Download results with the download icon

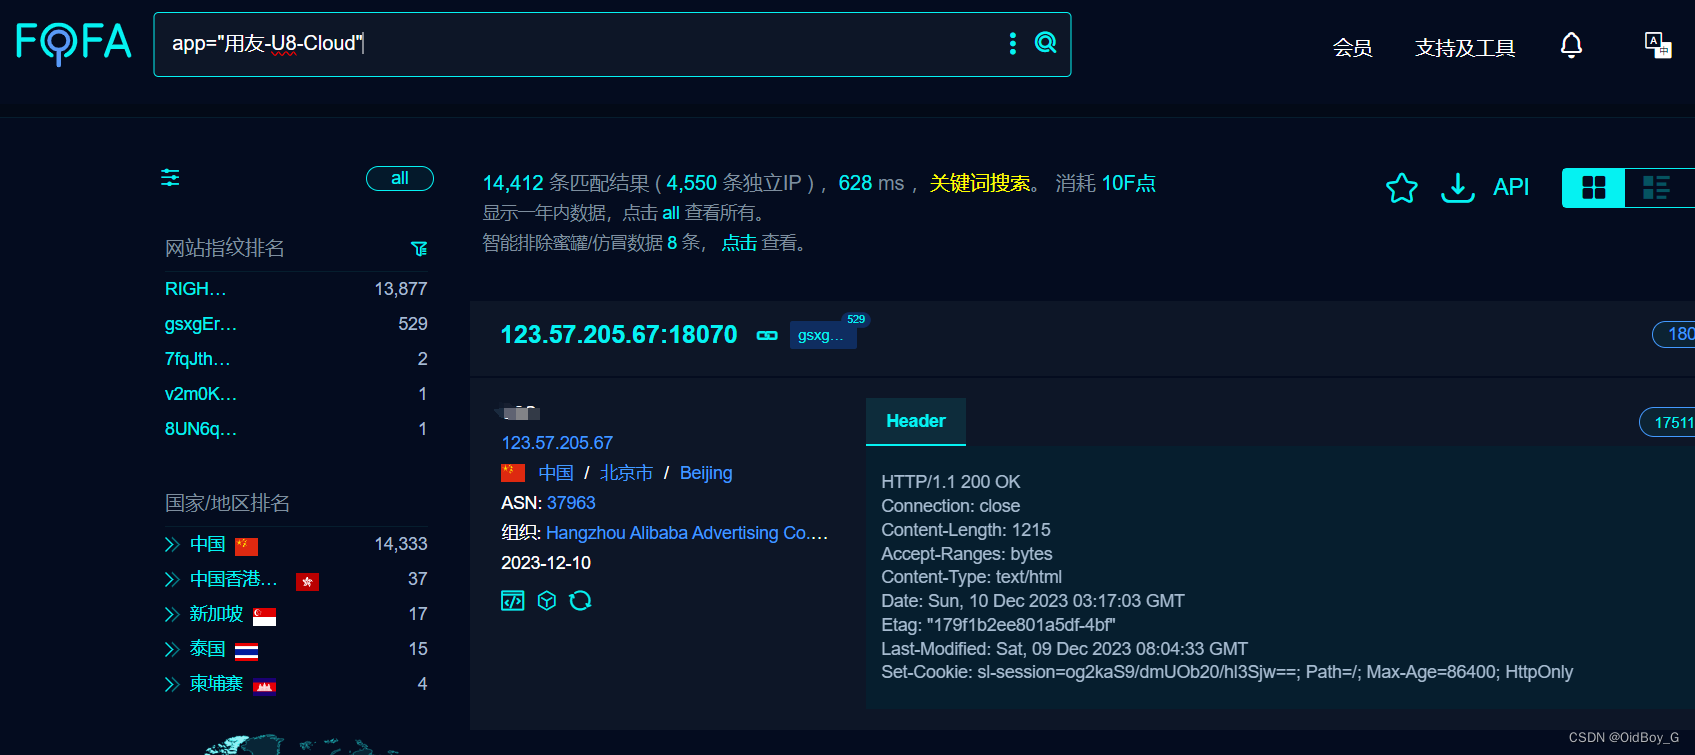(1458, 187)
